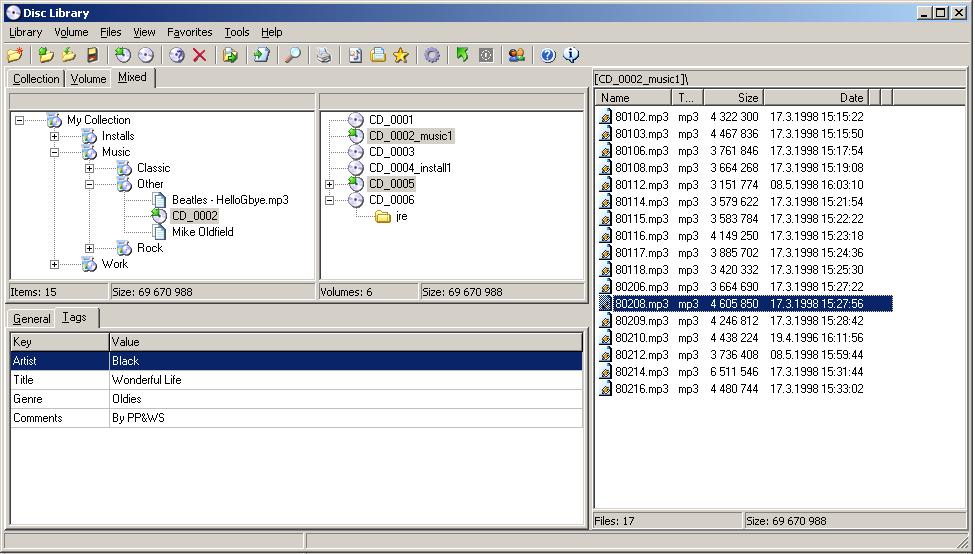Click the info icon in toolbar
Viewport: 975px width, 554px height.
[571, 55]
